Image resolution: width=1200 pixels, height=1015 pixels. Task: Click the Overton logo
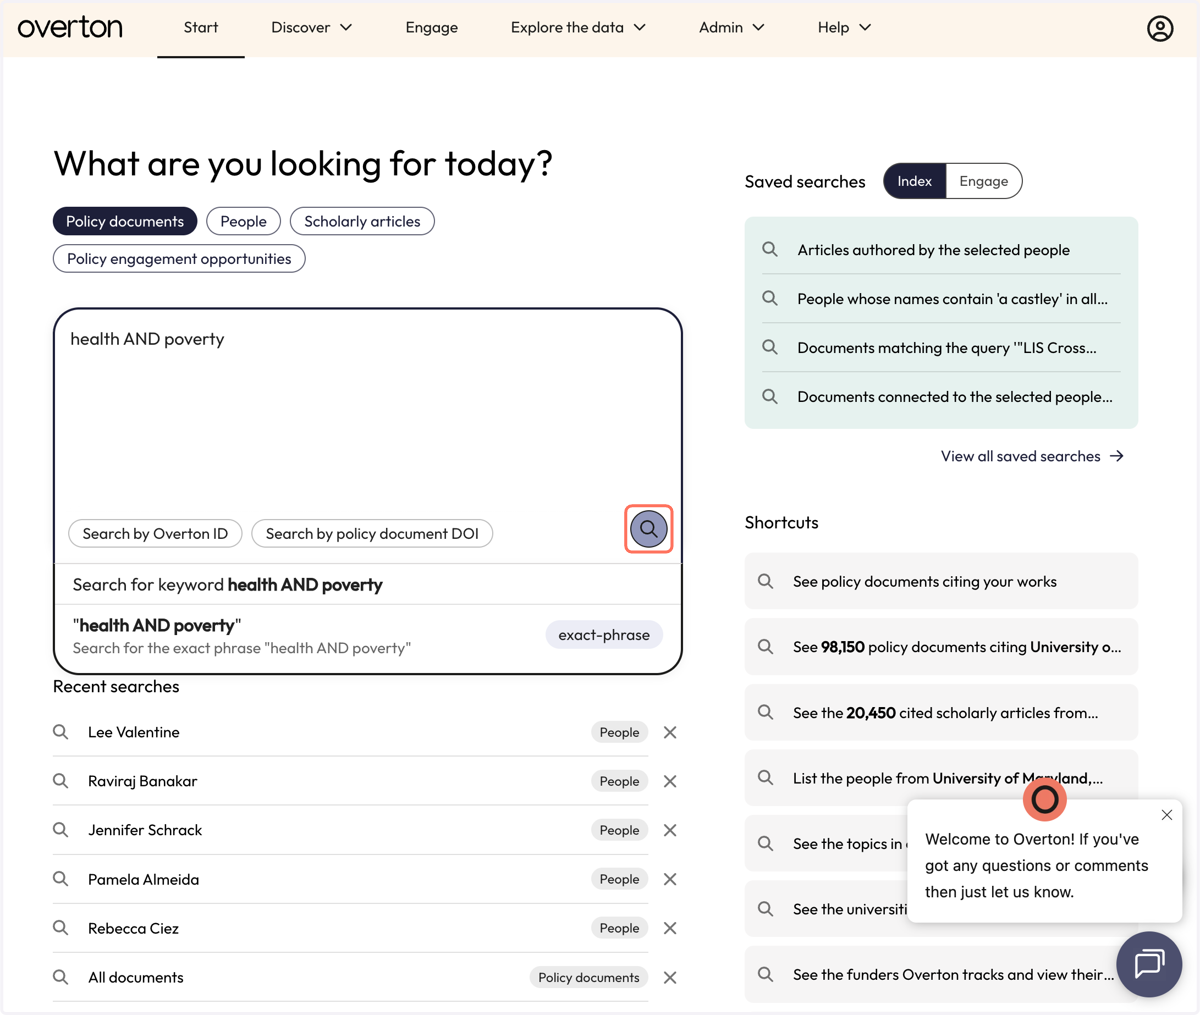[70, 27]
